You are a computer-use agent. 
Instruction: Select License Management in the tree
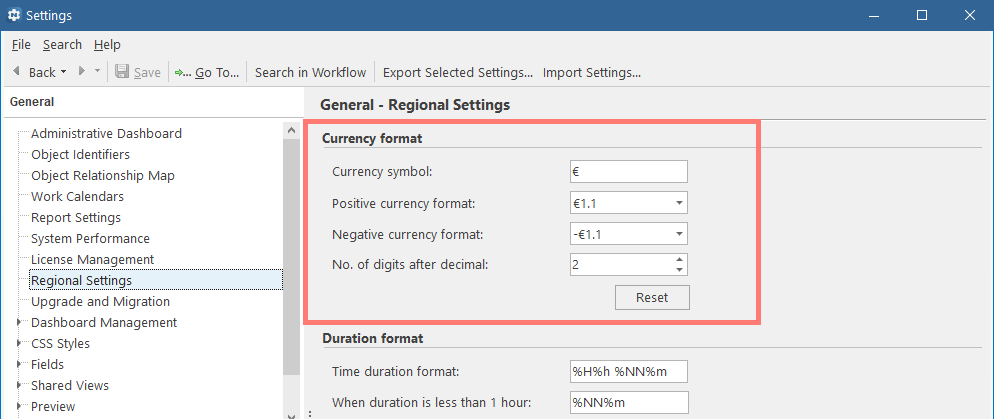(x=92, y=260)
